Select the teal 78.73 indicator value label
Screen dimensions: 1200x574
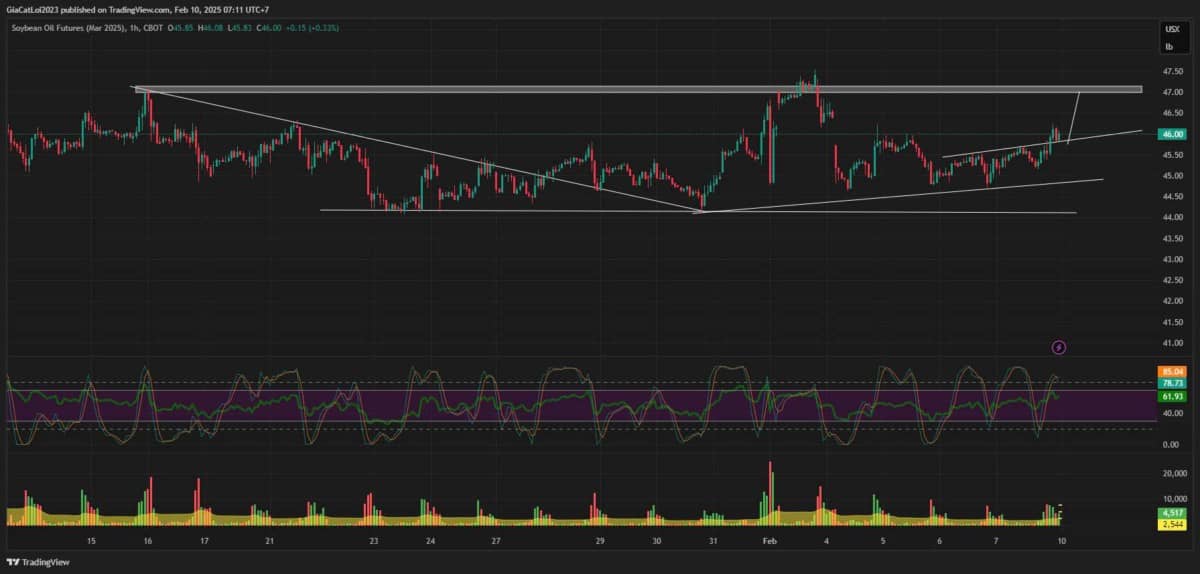(x=1173, y=383)
